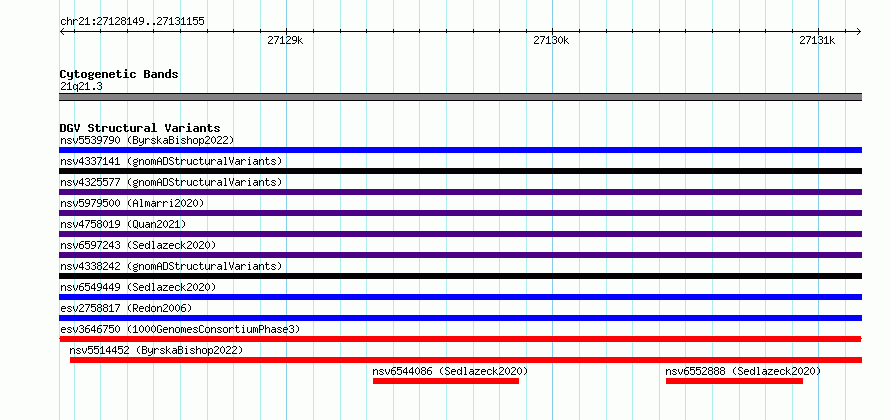This screenshot has width=890, height=420.
Task: Select red bar under esv3646750
Action: (x=460, y=339)
